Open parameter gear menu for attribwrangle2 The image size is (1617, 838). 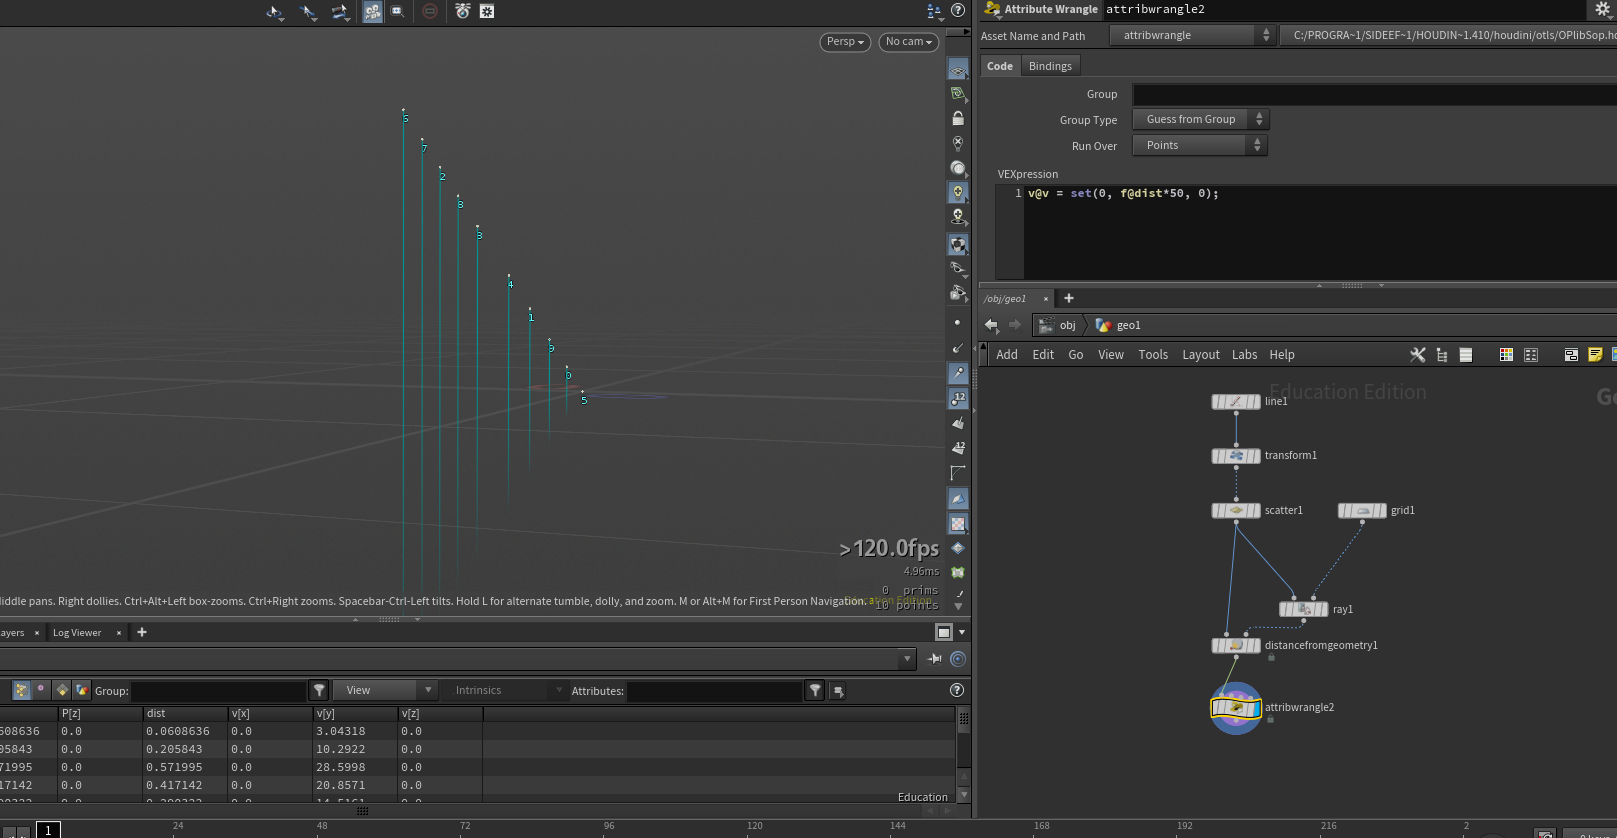point(1603,9)
